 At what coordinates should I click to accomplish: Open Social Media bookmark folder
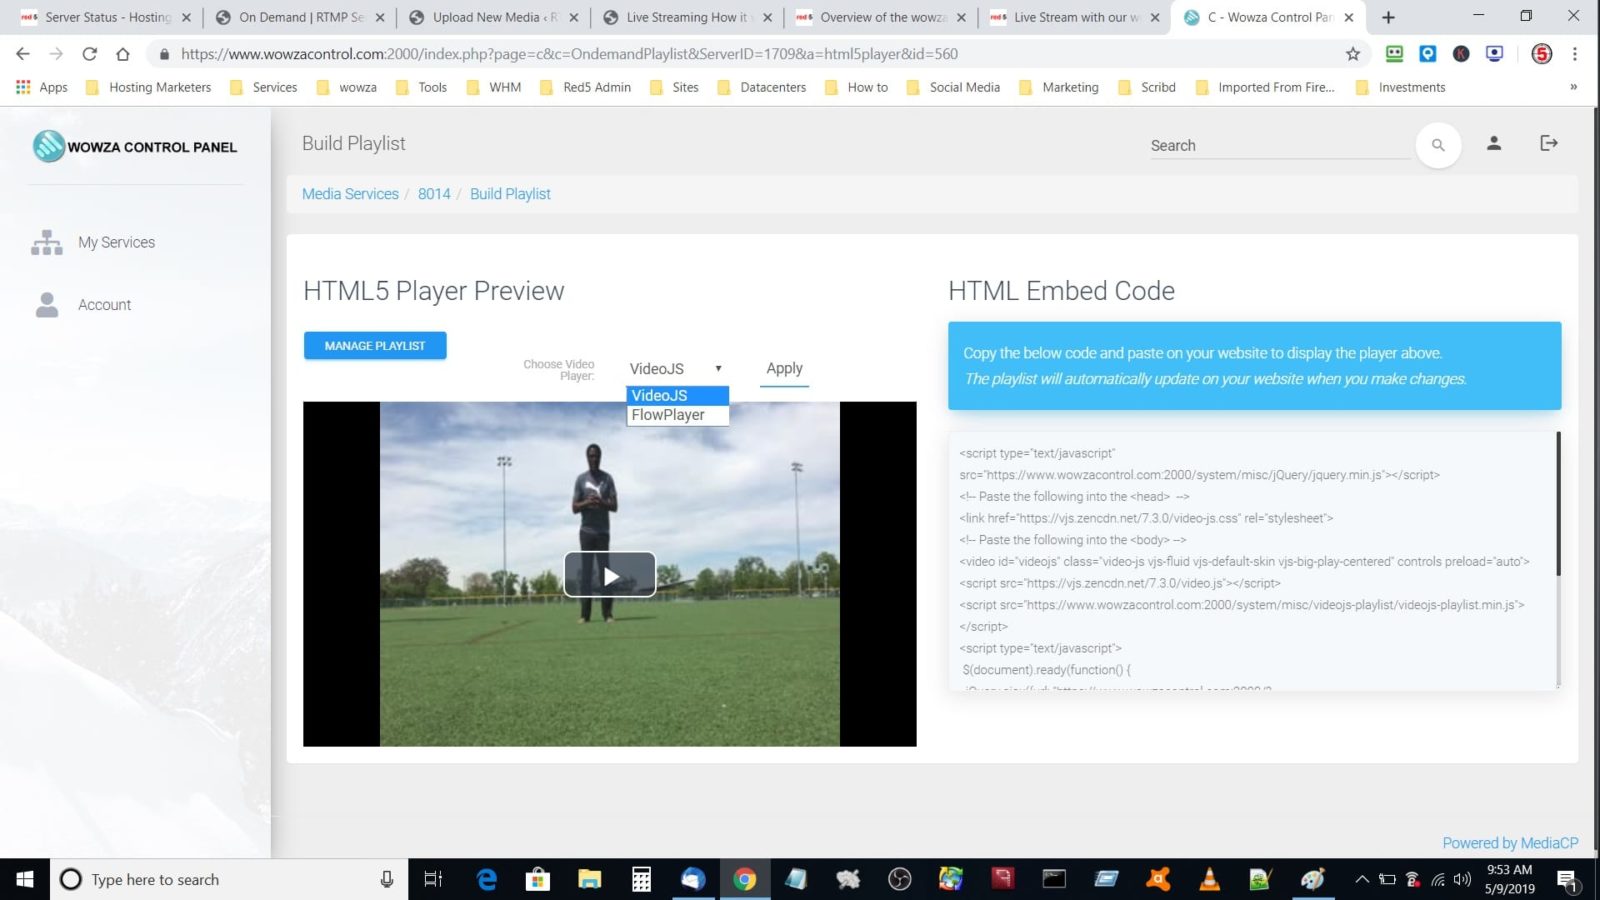(x=953, y=87)
